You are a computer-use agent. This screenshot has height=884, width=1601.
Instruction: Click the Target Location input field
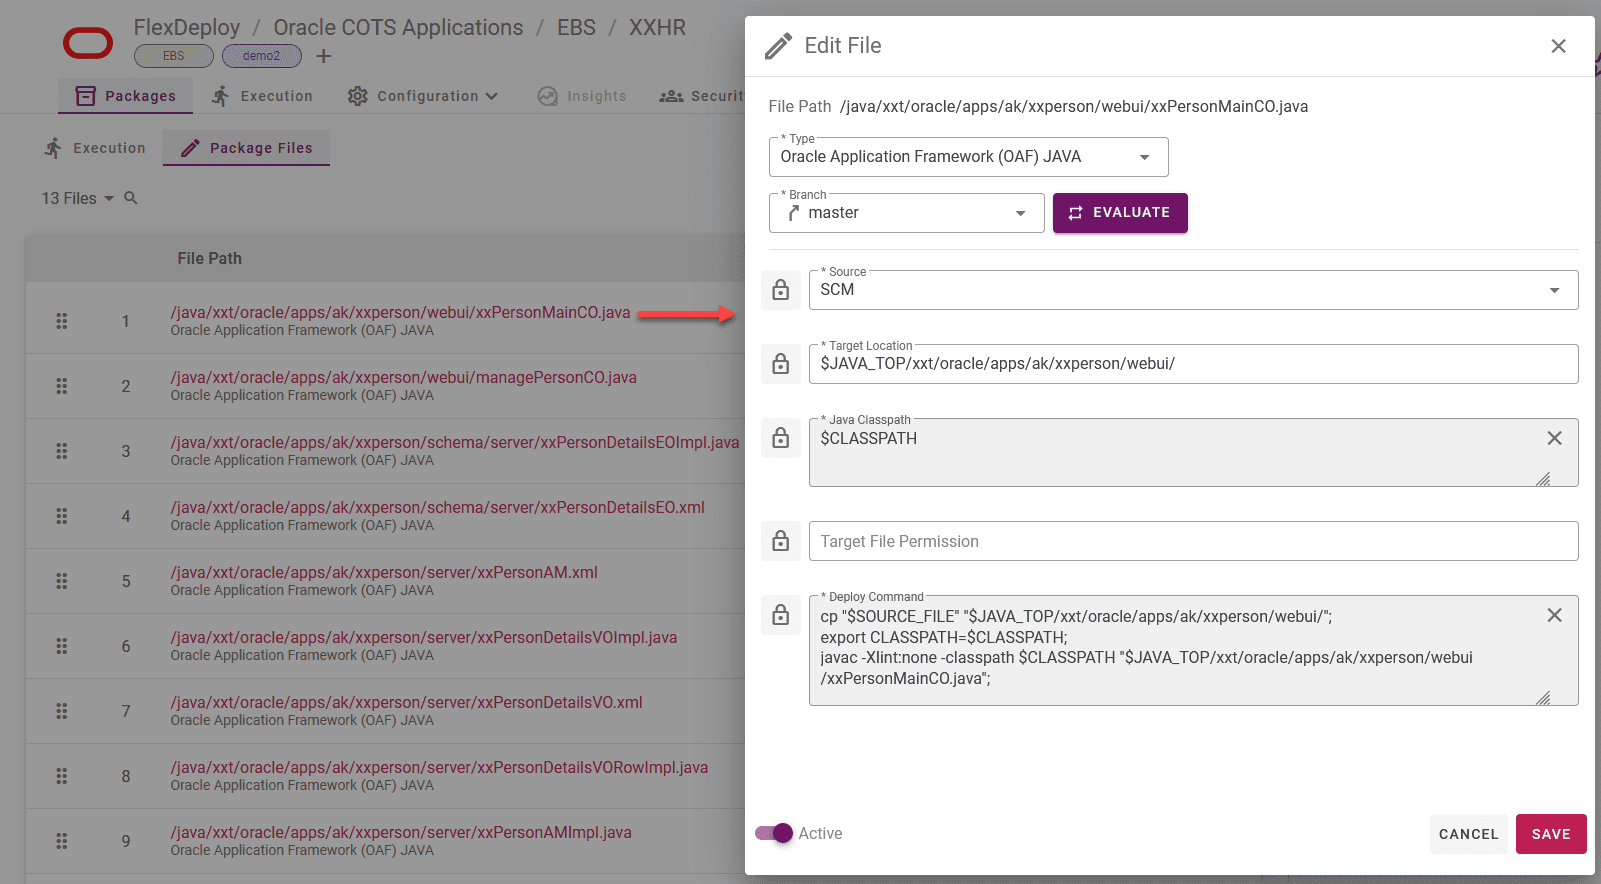[x=1193, y=364]
